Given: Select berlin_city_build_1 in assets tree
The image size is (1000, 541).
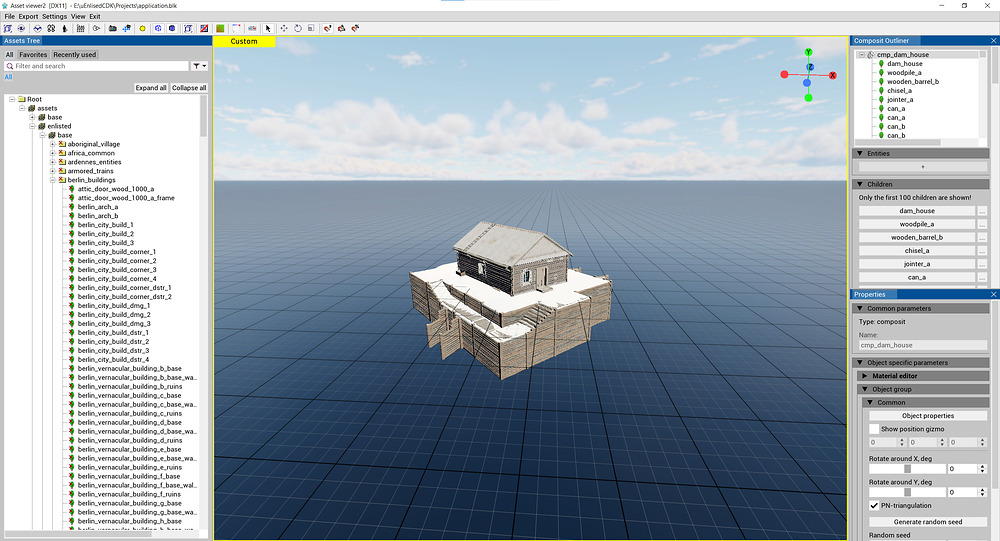Looking at the screenshot, I should click(x=105, y=225).
